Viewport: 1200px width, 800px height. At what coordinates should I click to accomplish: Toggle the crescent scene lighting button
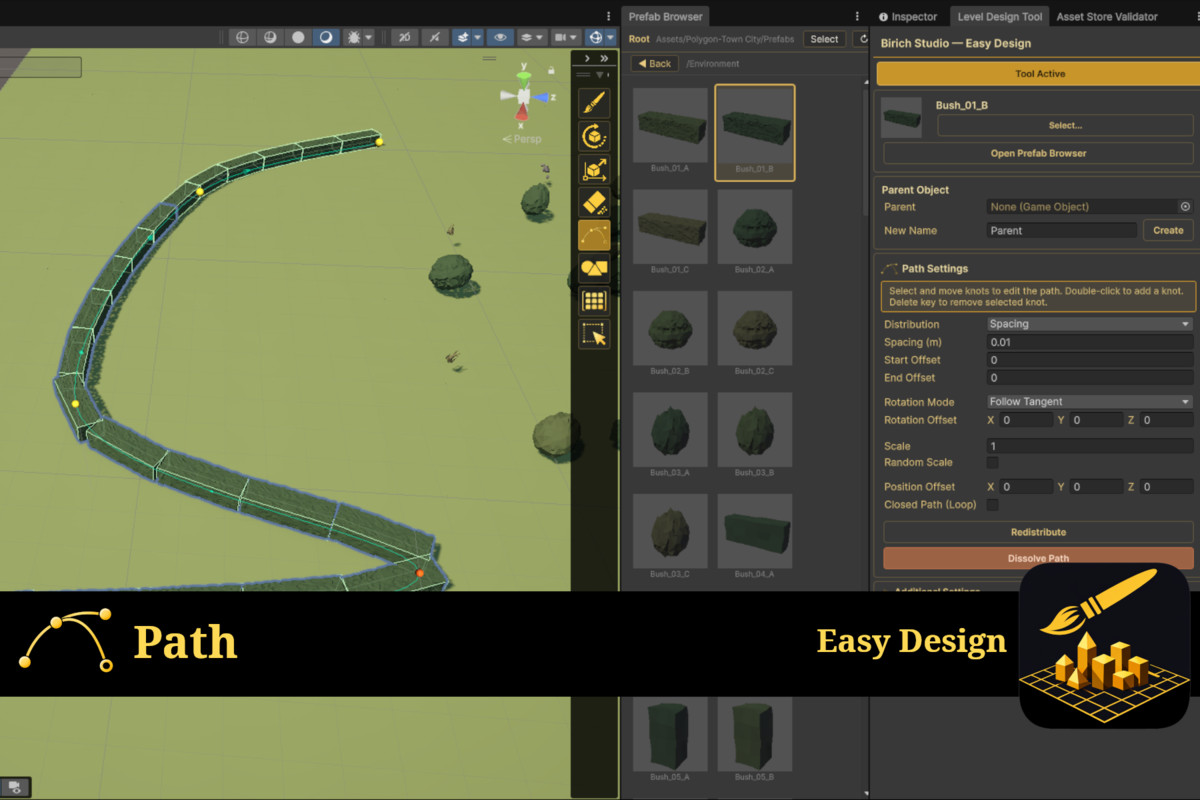(326, 37)
